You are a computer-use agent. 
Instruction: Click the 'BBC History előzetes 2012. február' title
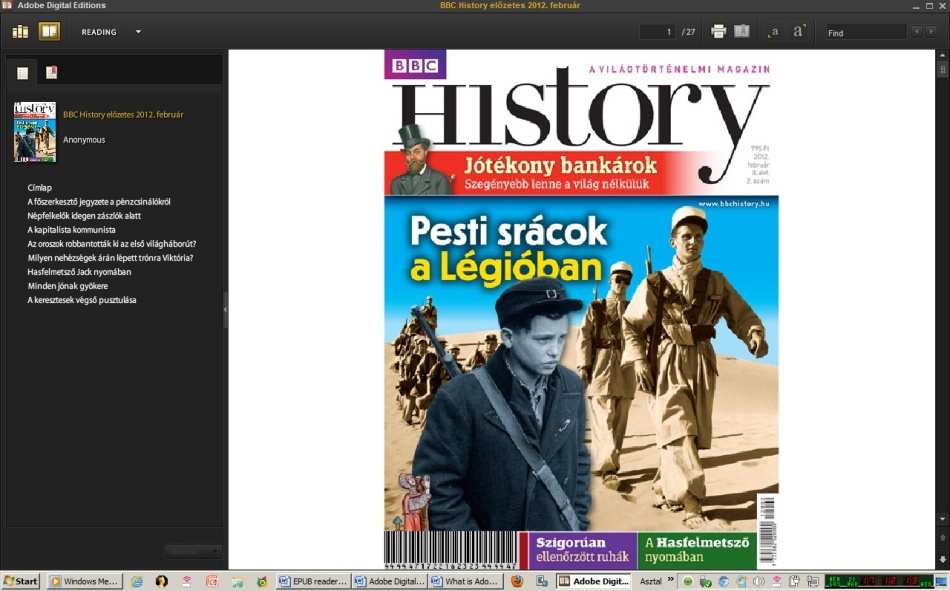[x=123, y=114]
